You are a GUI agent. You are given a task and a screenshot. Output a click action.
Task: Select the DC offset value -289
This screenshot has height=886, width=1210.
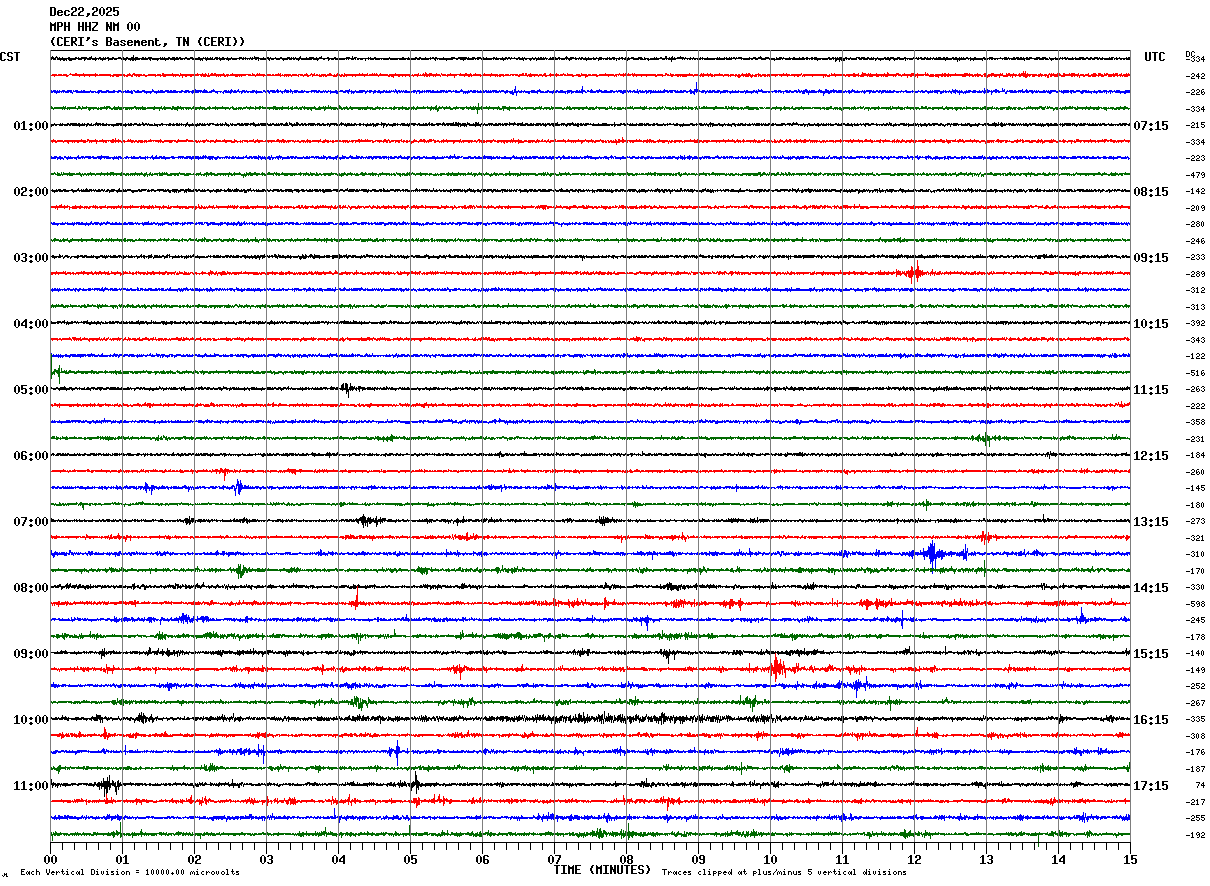[1195, 274]
